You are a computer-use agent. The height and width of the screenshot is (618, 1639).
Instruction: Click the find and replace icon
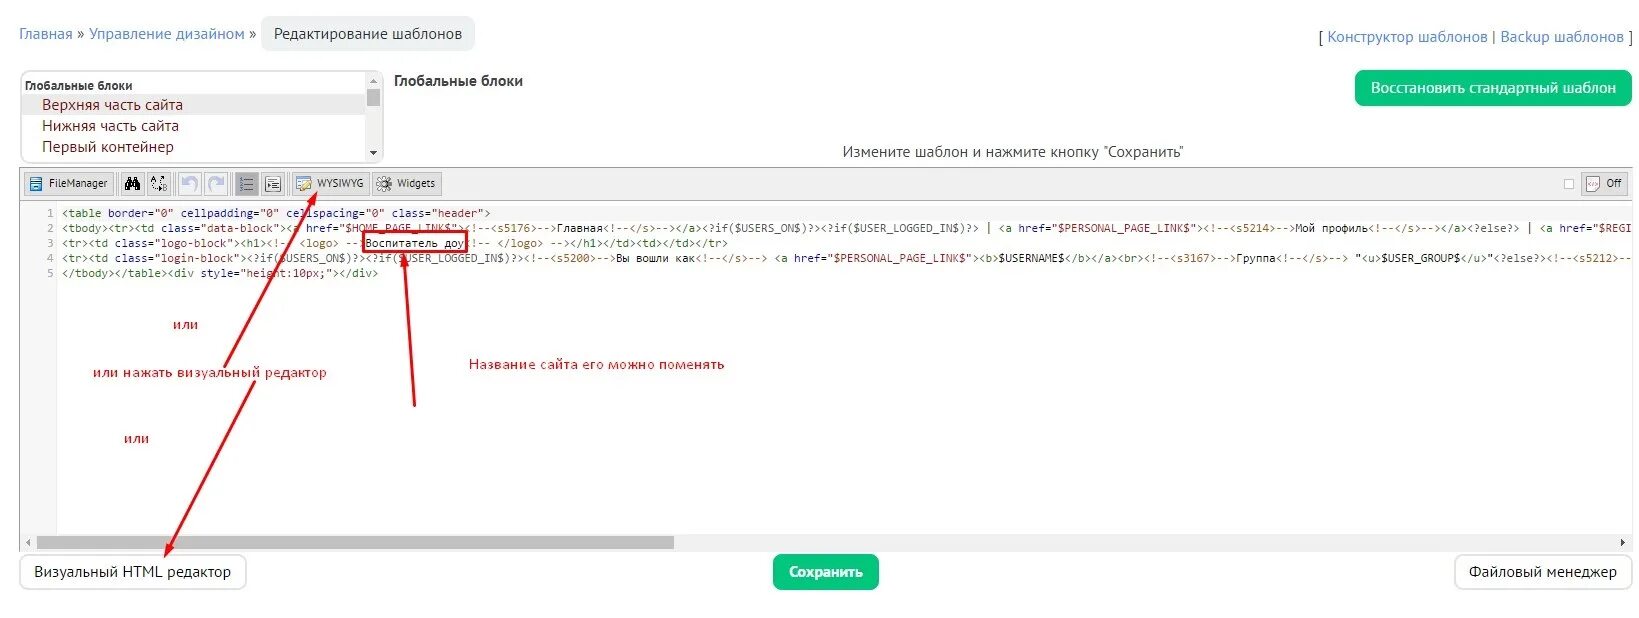159,184
